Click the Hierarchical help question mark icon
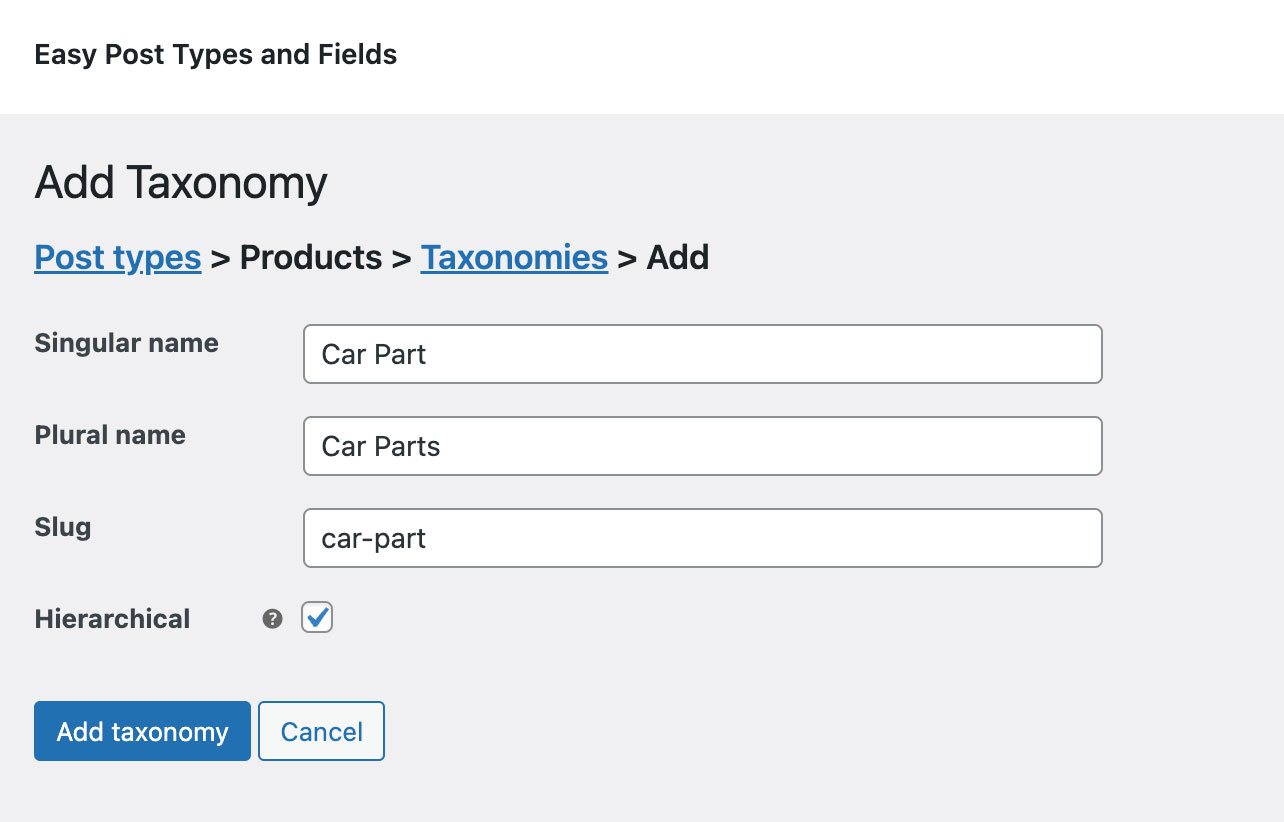Image resolution: width=1284 pixels, height=822 pixels. click(272, 618)
